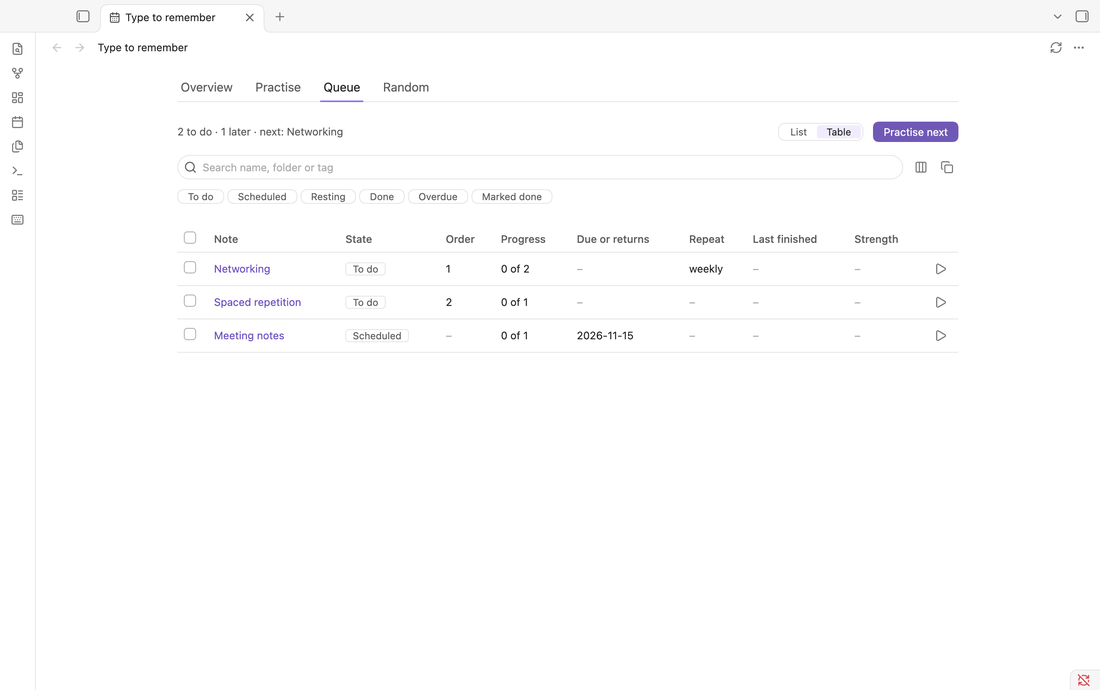Toggle the Overdue filter chip

click(438, 197)
